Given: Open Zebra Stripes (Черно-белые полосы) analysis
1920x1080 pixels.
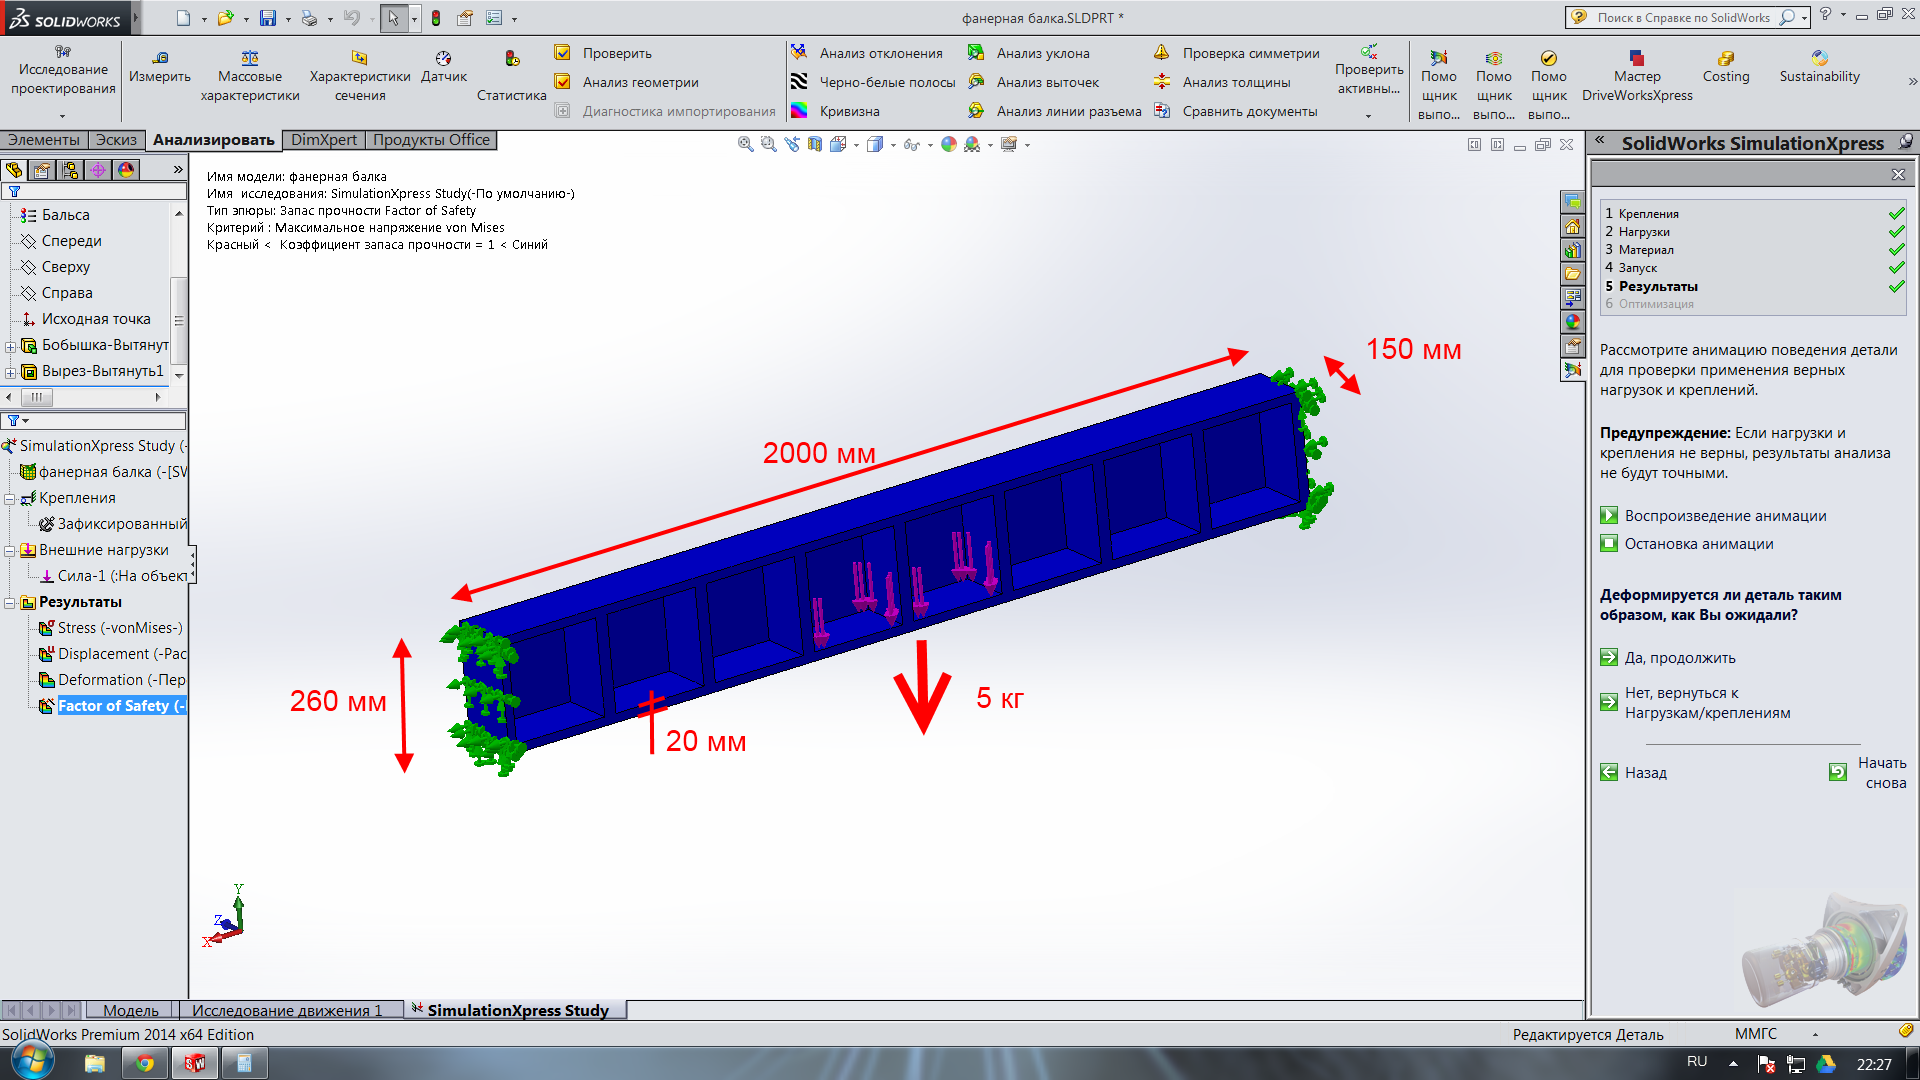Looking at the screenshot, I should click(x=799, y=82).
